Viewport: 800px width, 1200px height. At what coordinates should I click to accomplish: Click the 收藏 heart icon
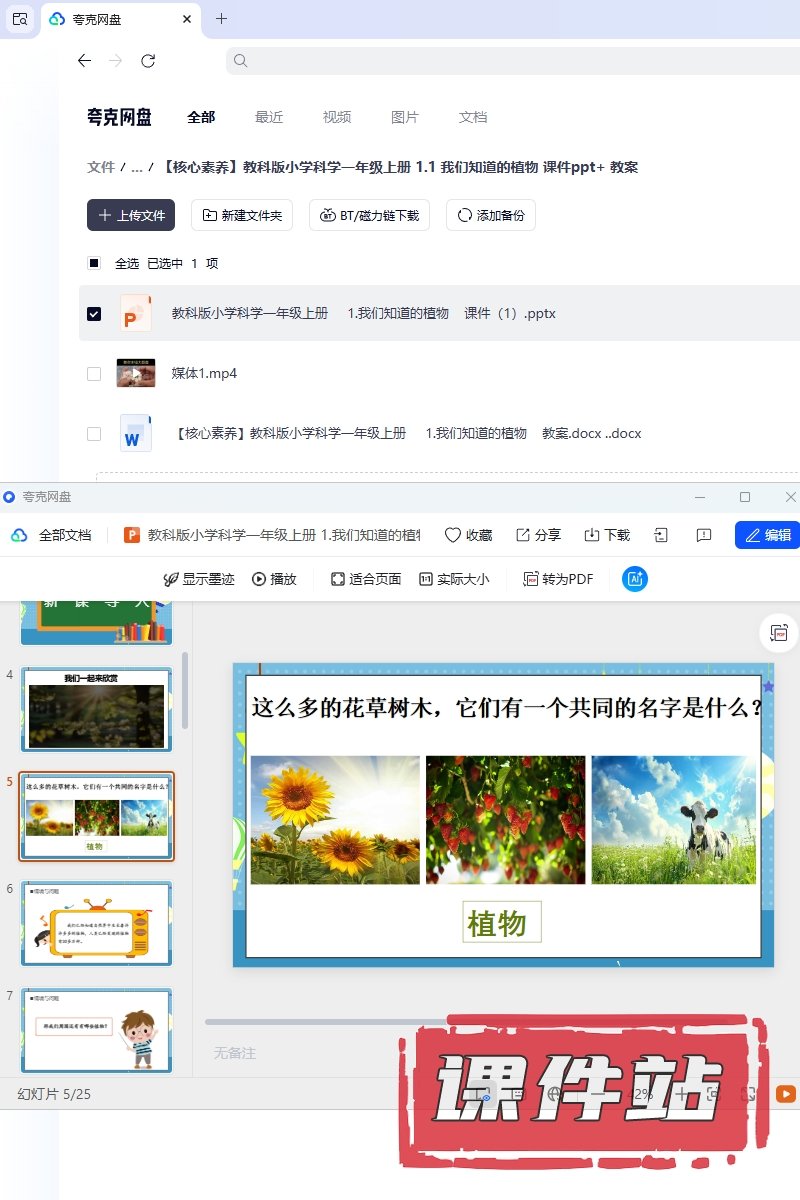(468, 535)
